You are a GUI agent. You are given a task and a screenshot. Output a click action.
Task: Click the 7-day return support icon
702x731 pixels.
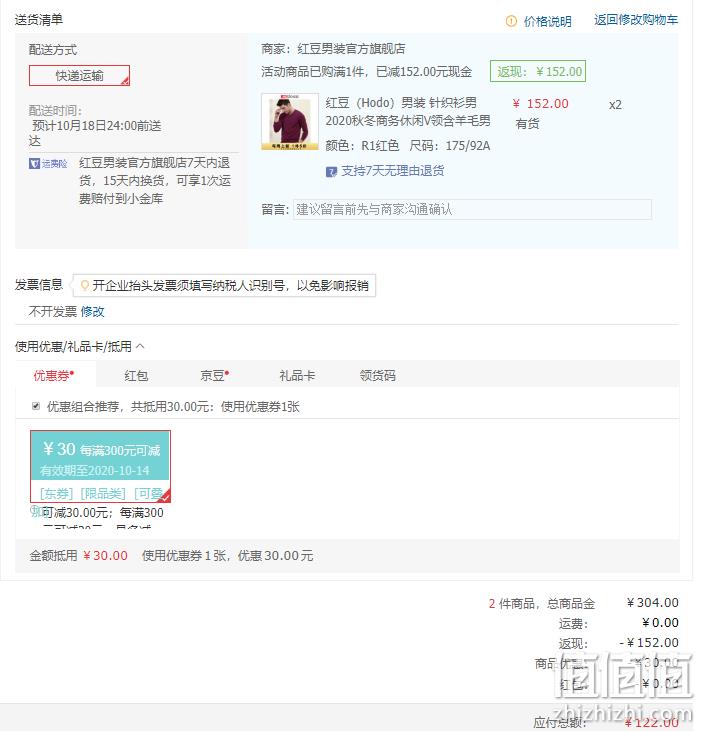331,172
